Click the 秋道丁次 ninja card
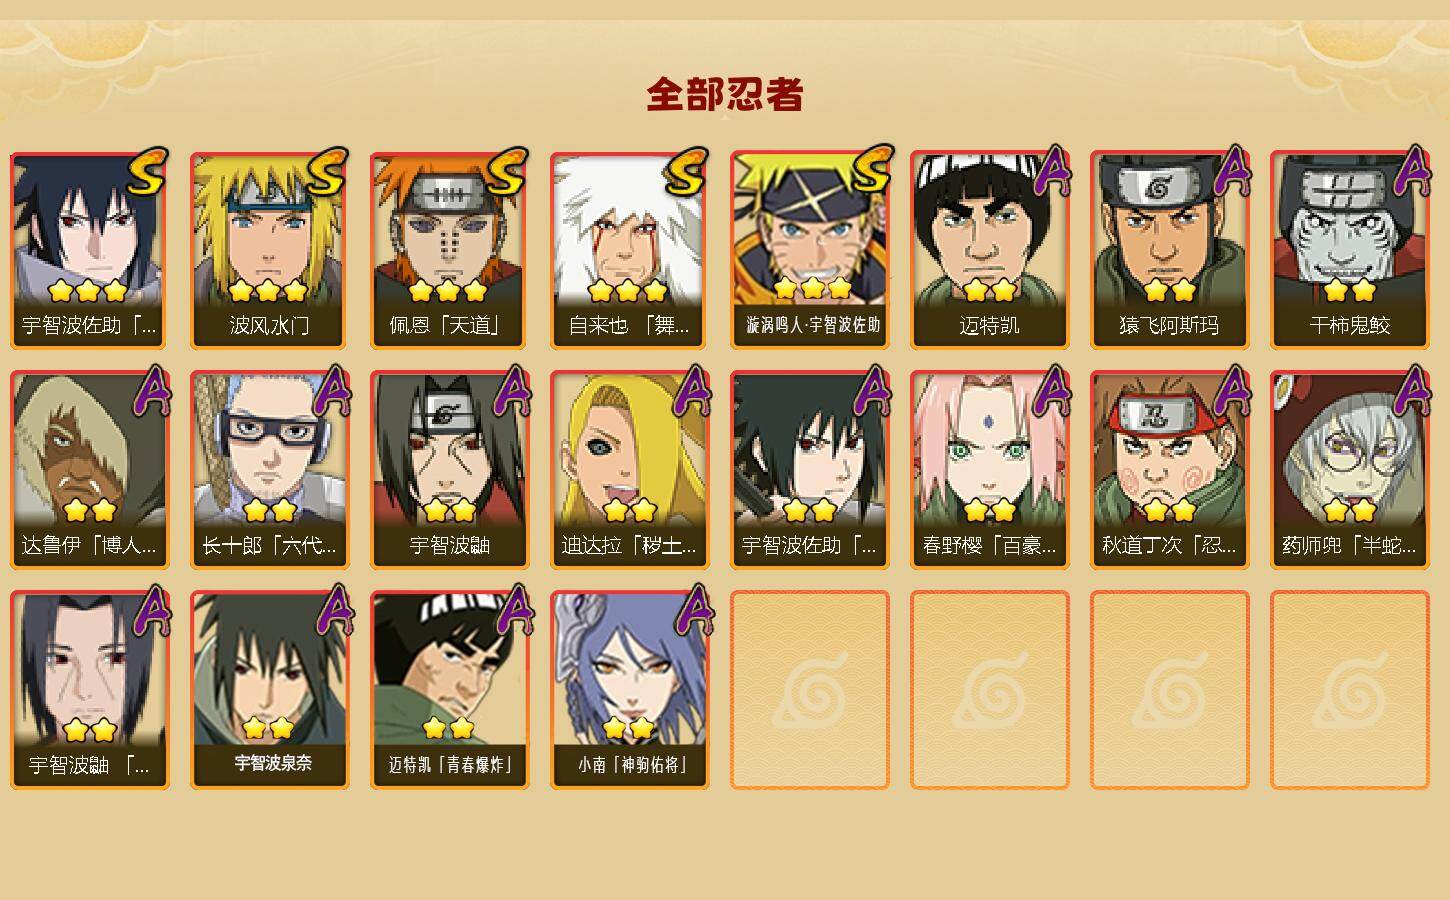This screenshot has width=1450, height=900. pos(1169,470)
